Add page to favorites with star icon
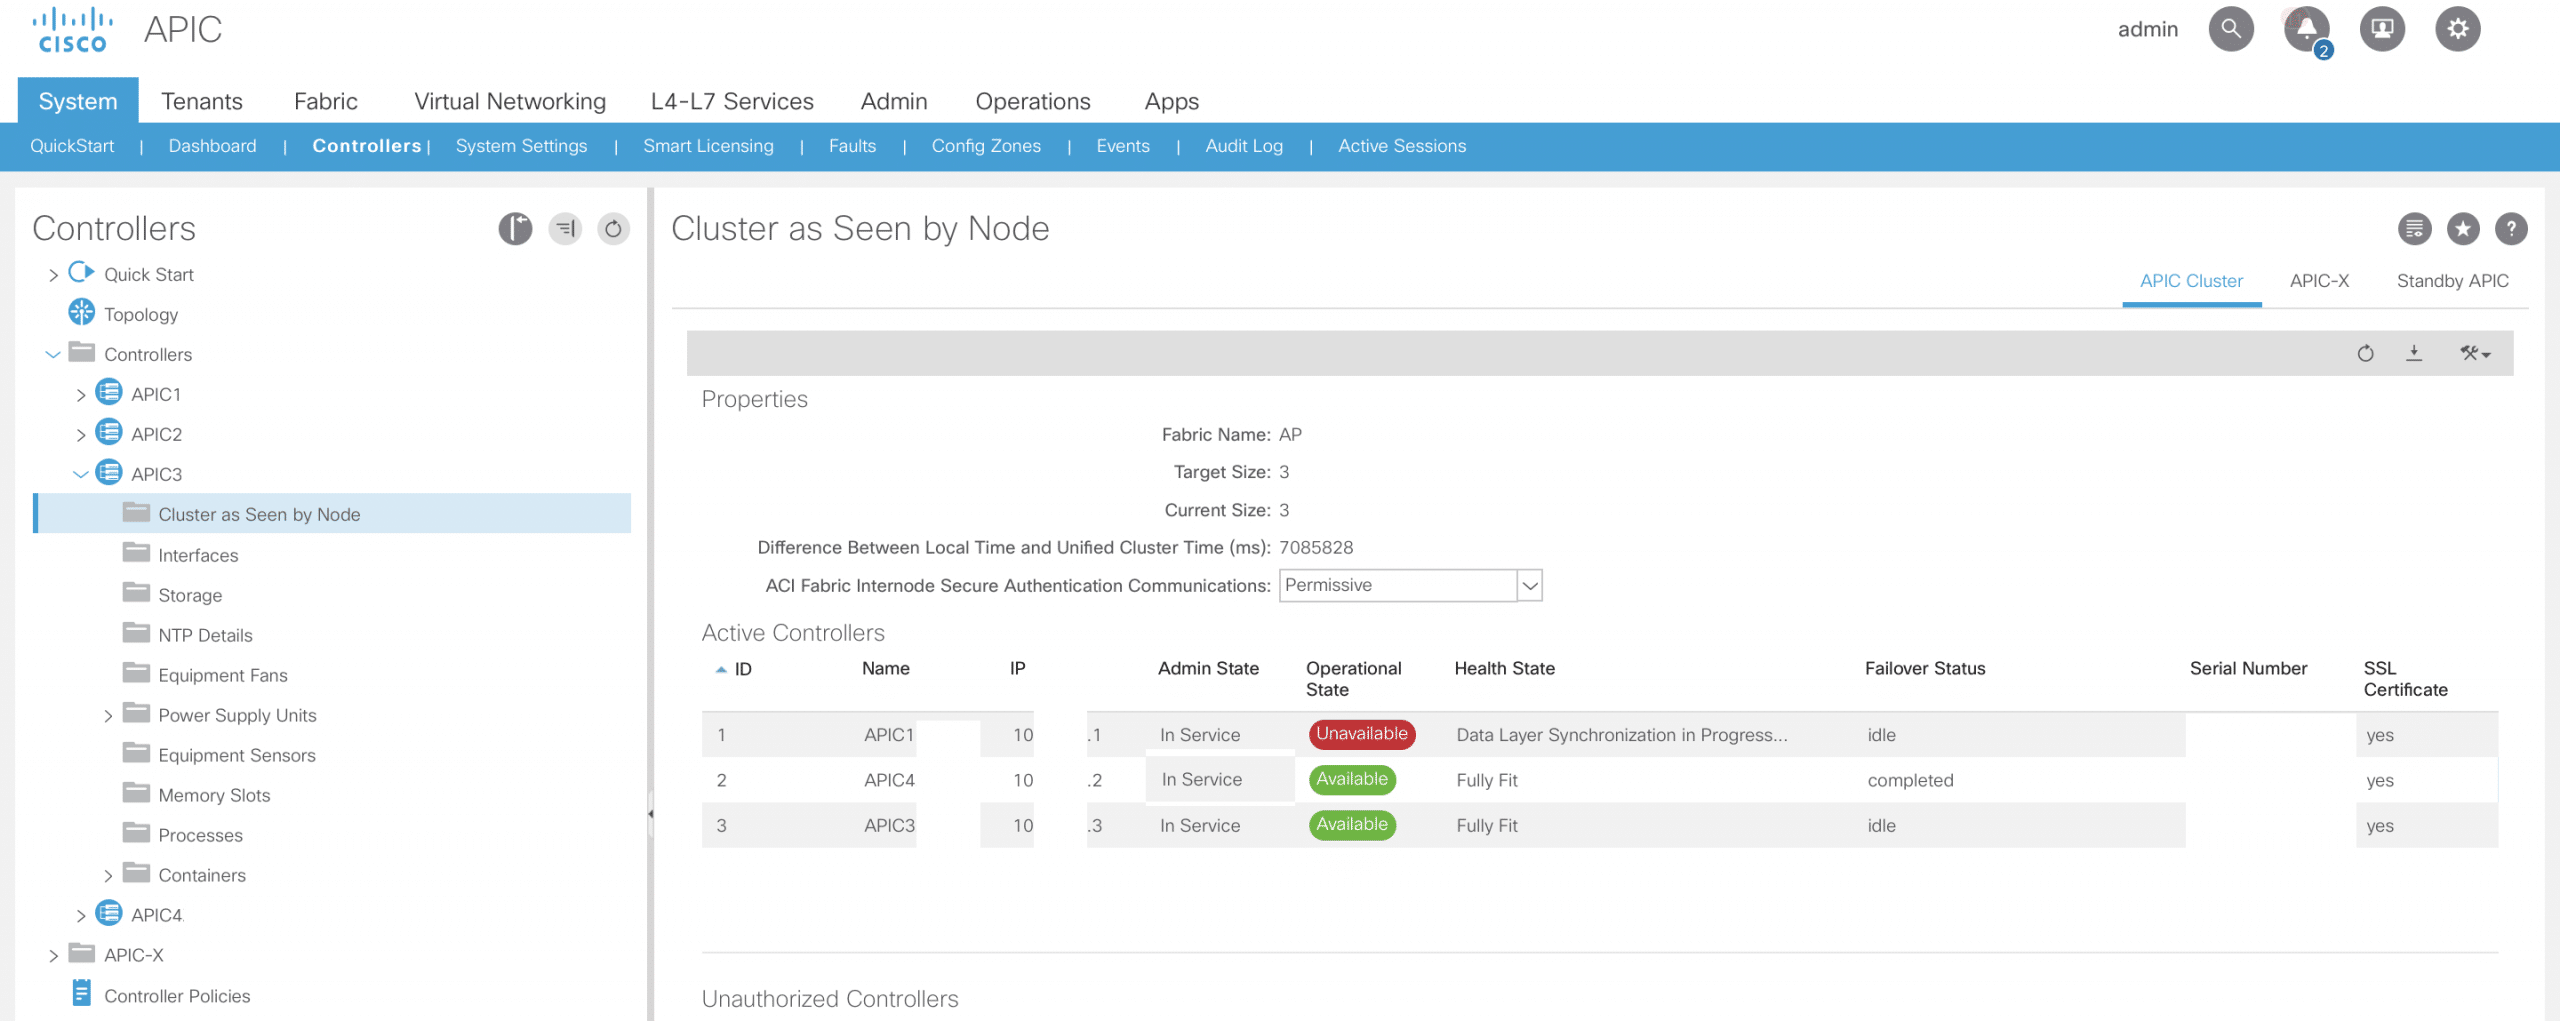The height and width of the screenshot is (1021, 2560). tap(2463, 229)
